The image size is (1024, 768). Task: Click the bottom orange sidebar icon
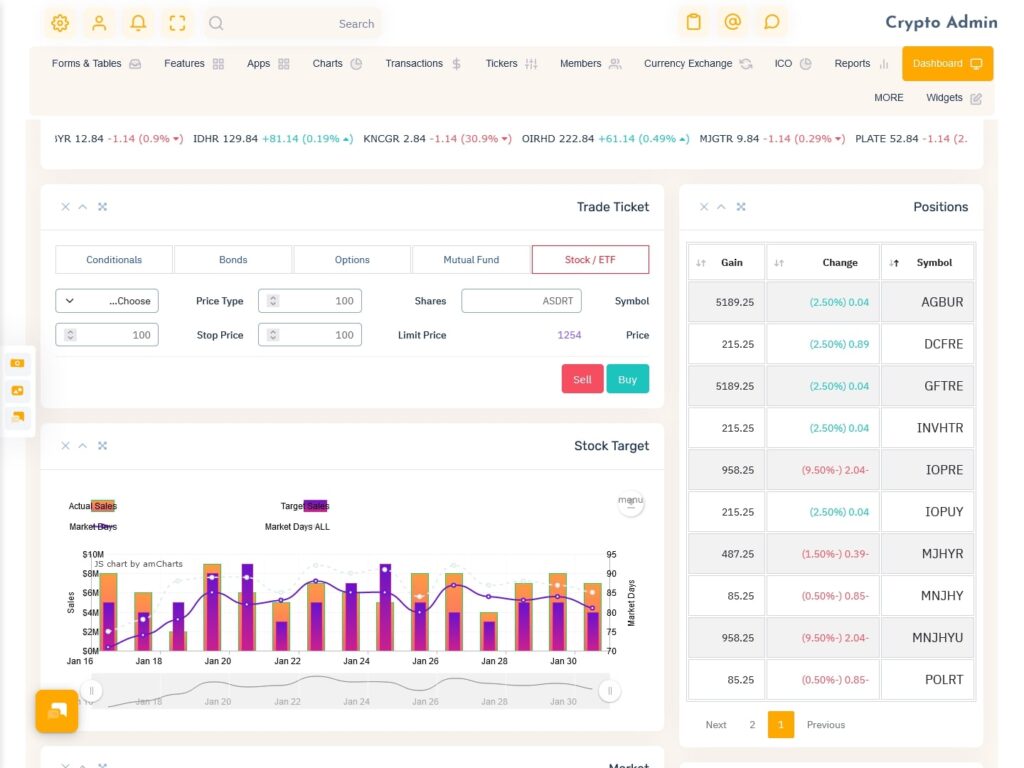[18, 417]
